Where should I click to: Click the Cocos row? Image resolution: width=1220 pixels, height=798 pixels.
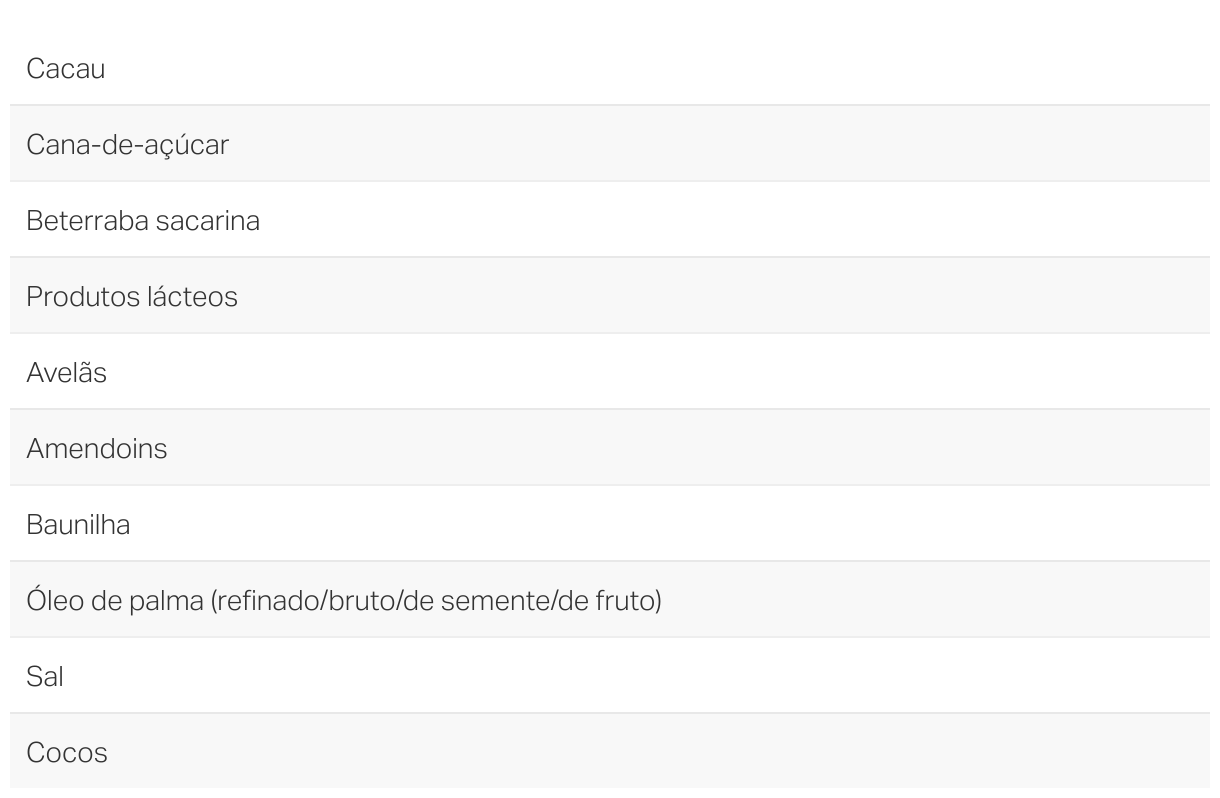[610, 751]
